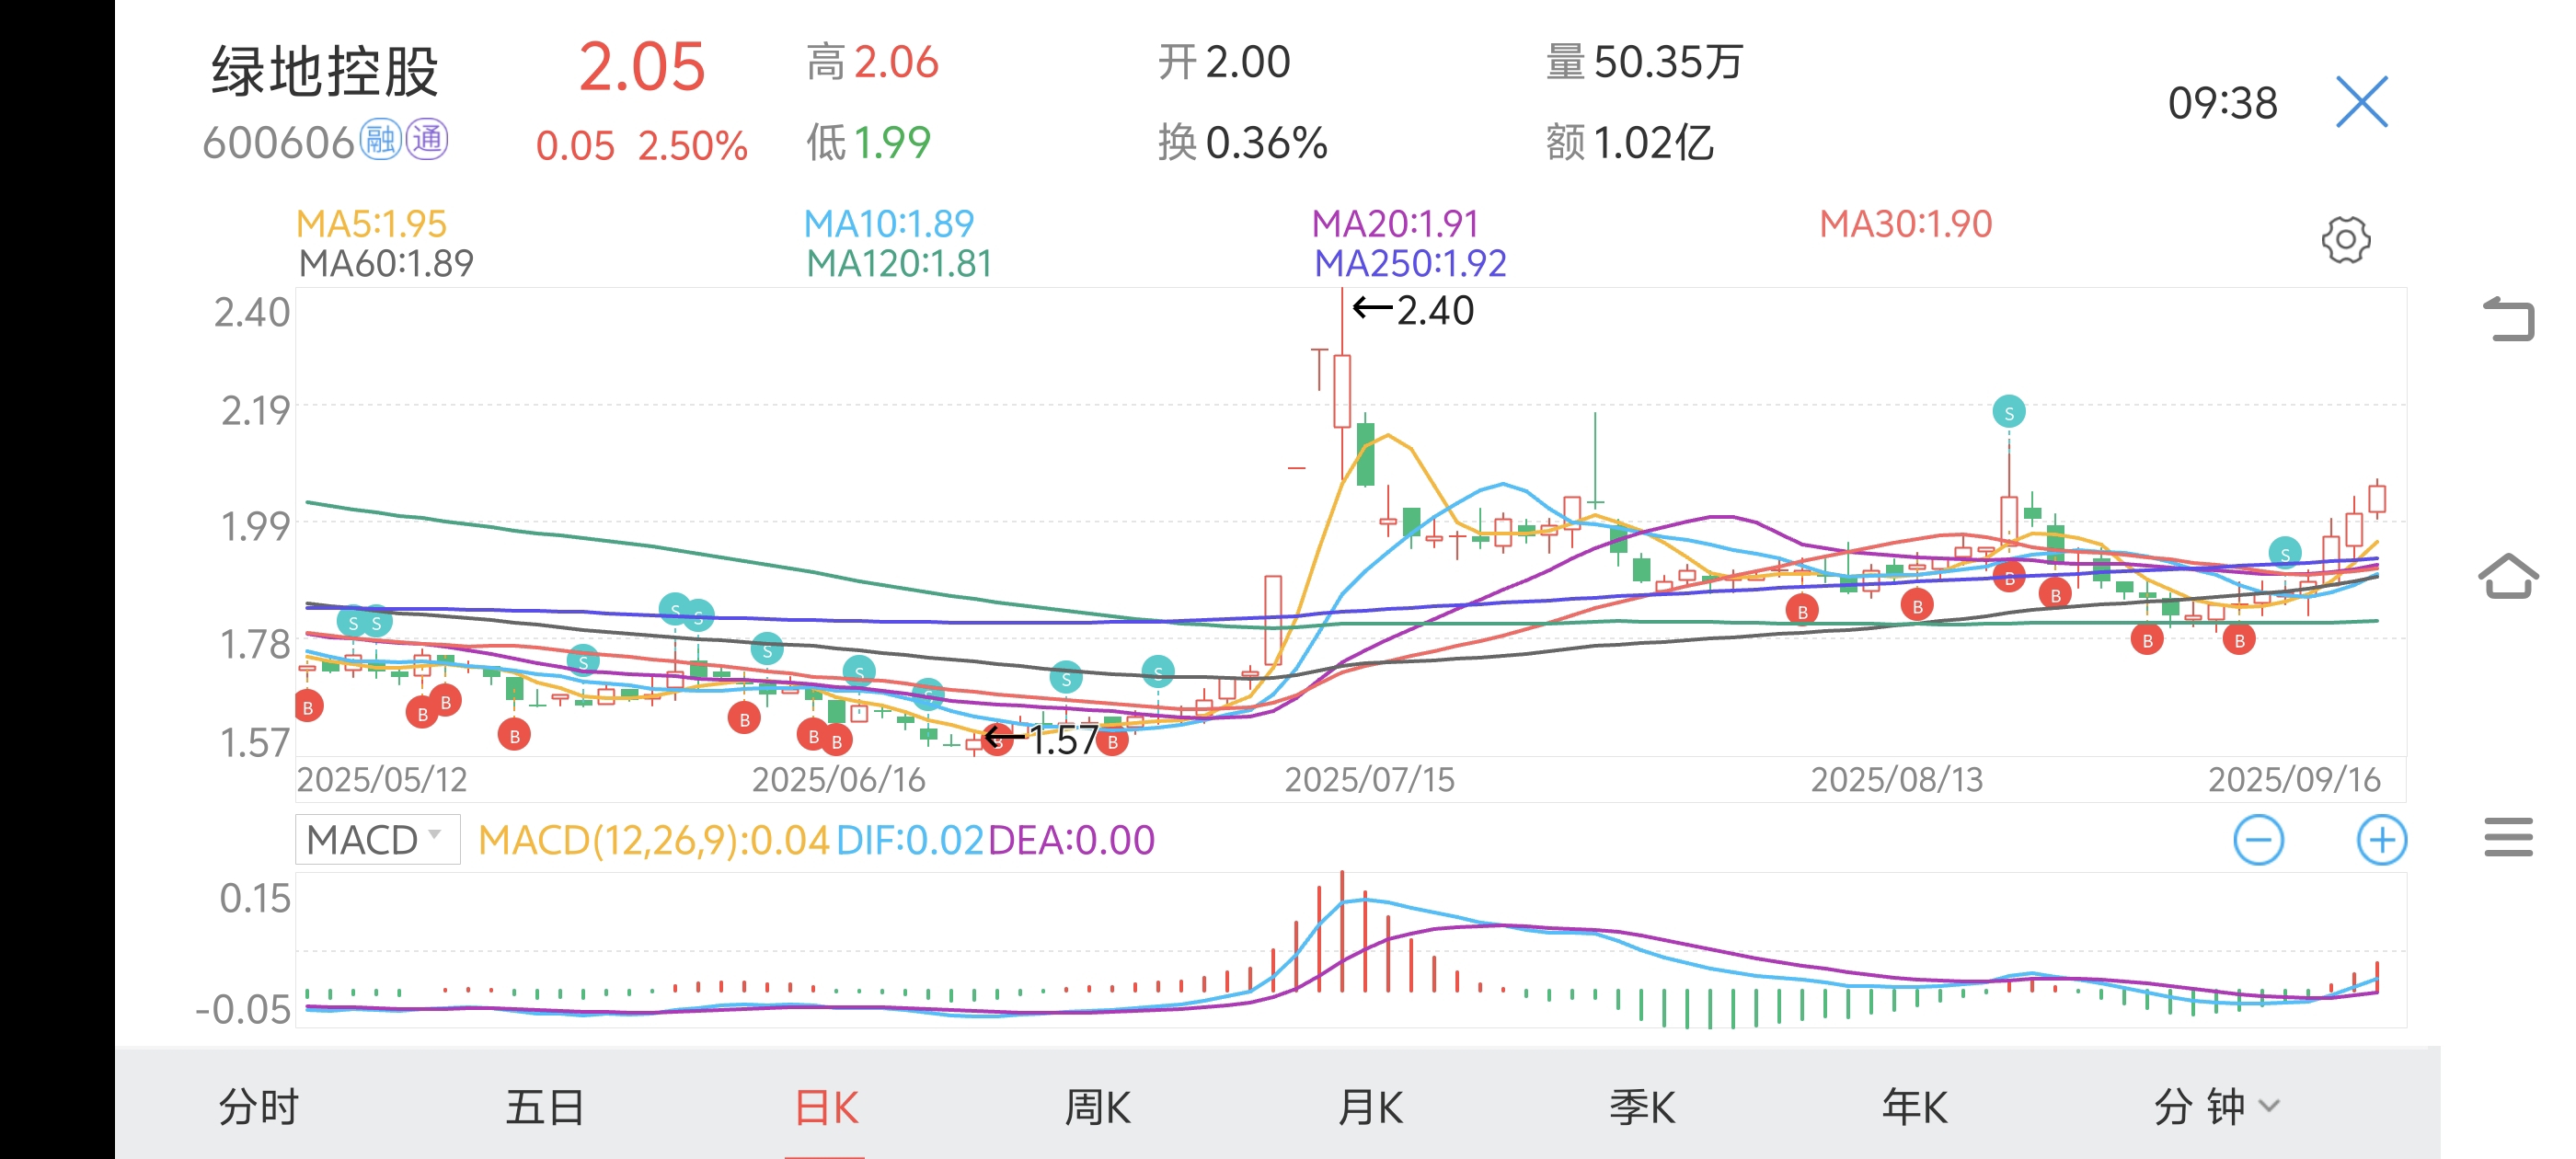Tap the B buy marker beside 1.57 low
The image size is (2576, 1159).
997,740
